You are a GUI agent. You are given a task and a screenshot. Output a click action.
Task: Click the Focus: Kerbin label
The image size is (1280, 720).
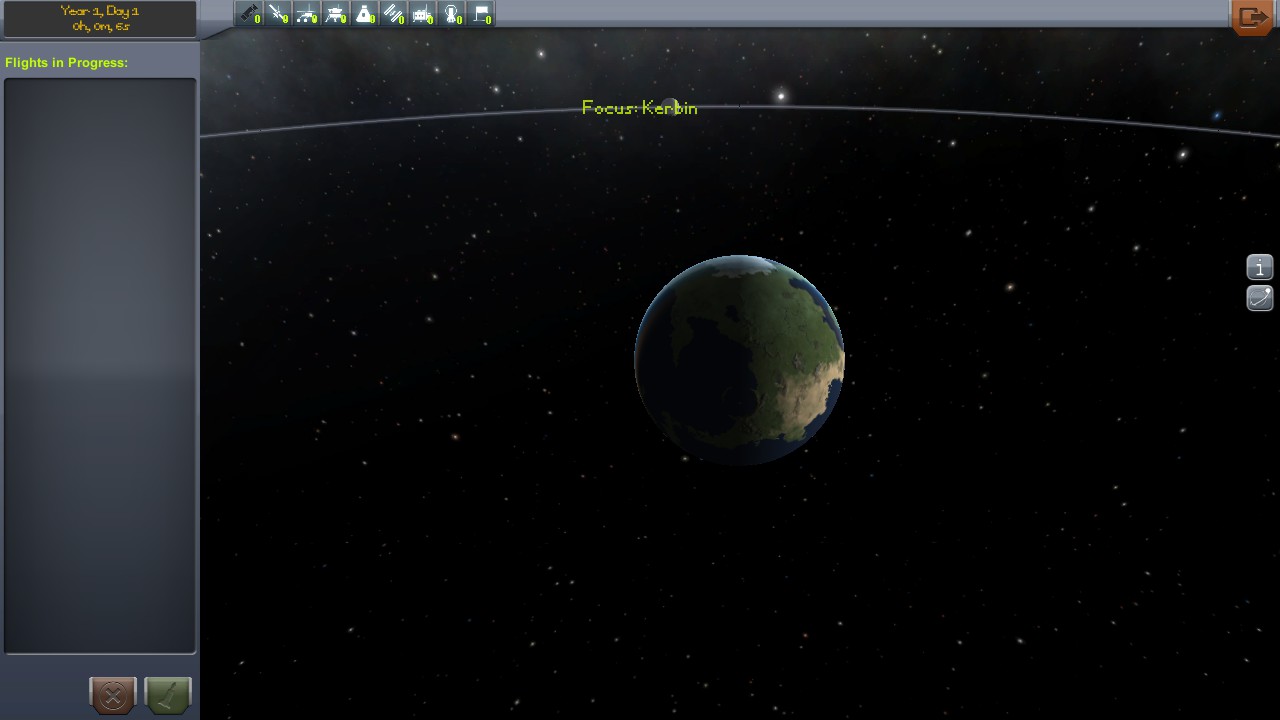(x=639, y=108)
